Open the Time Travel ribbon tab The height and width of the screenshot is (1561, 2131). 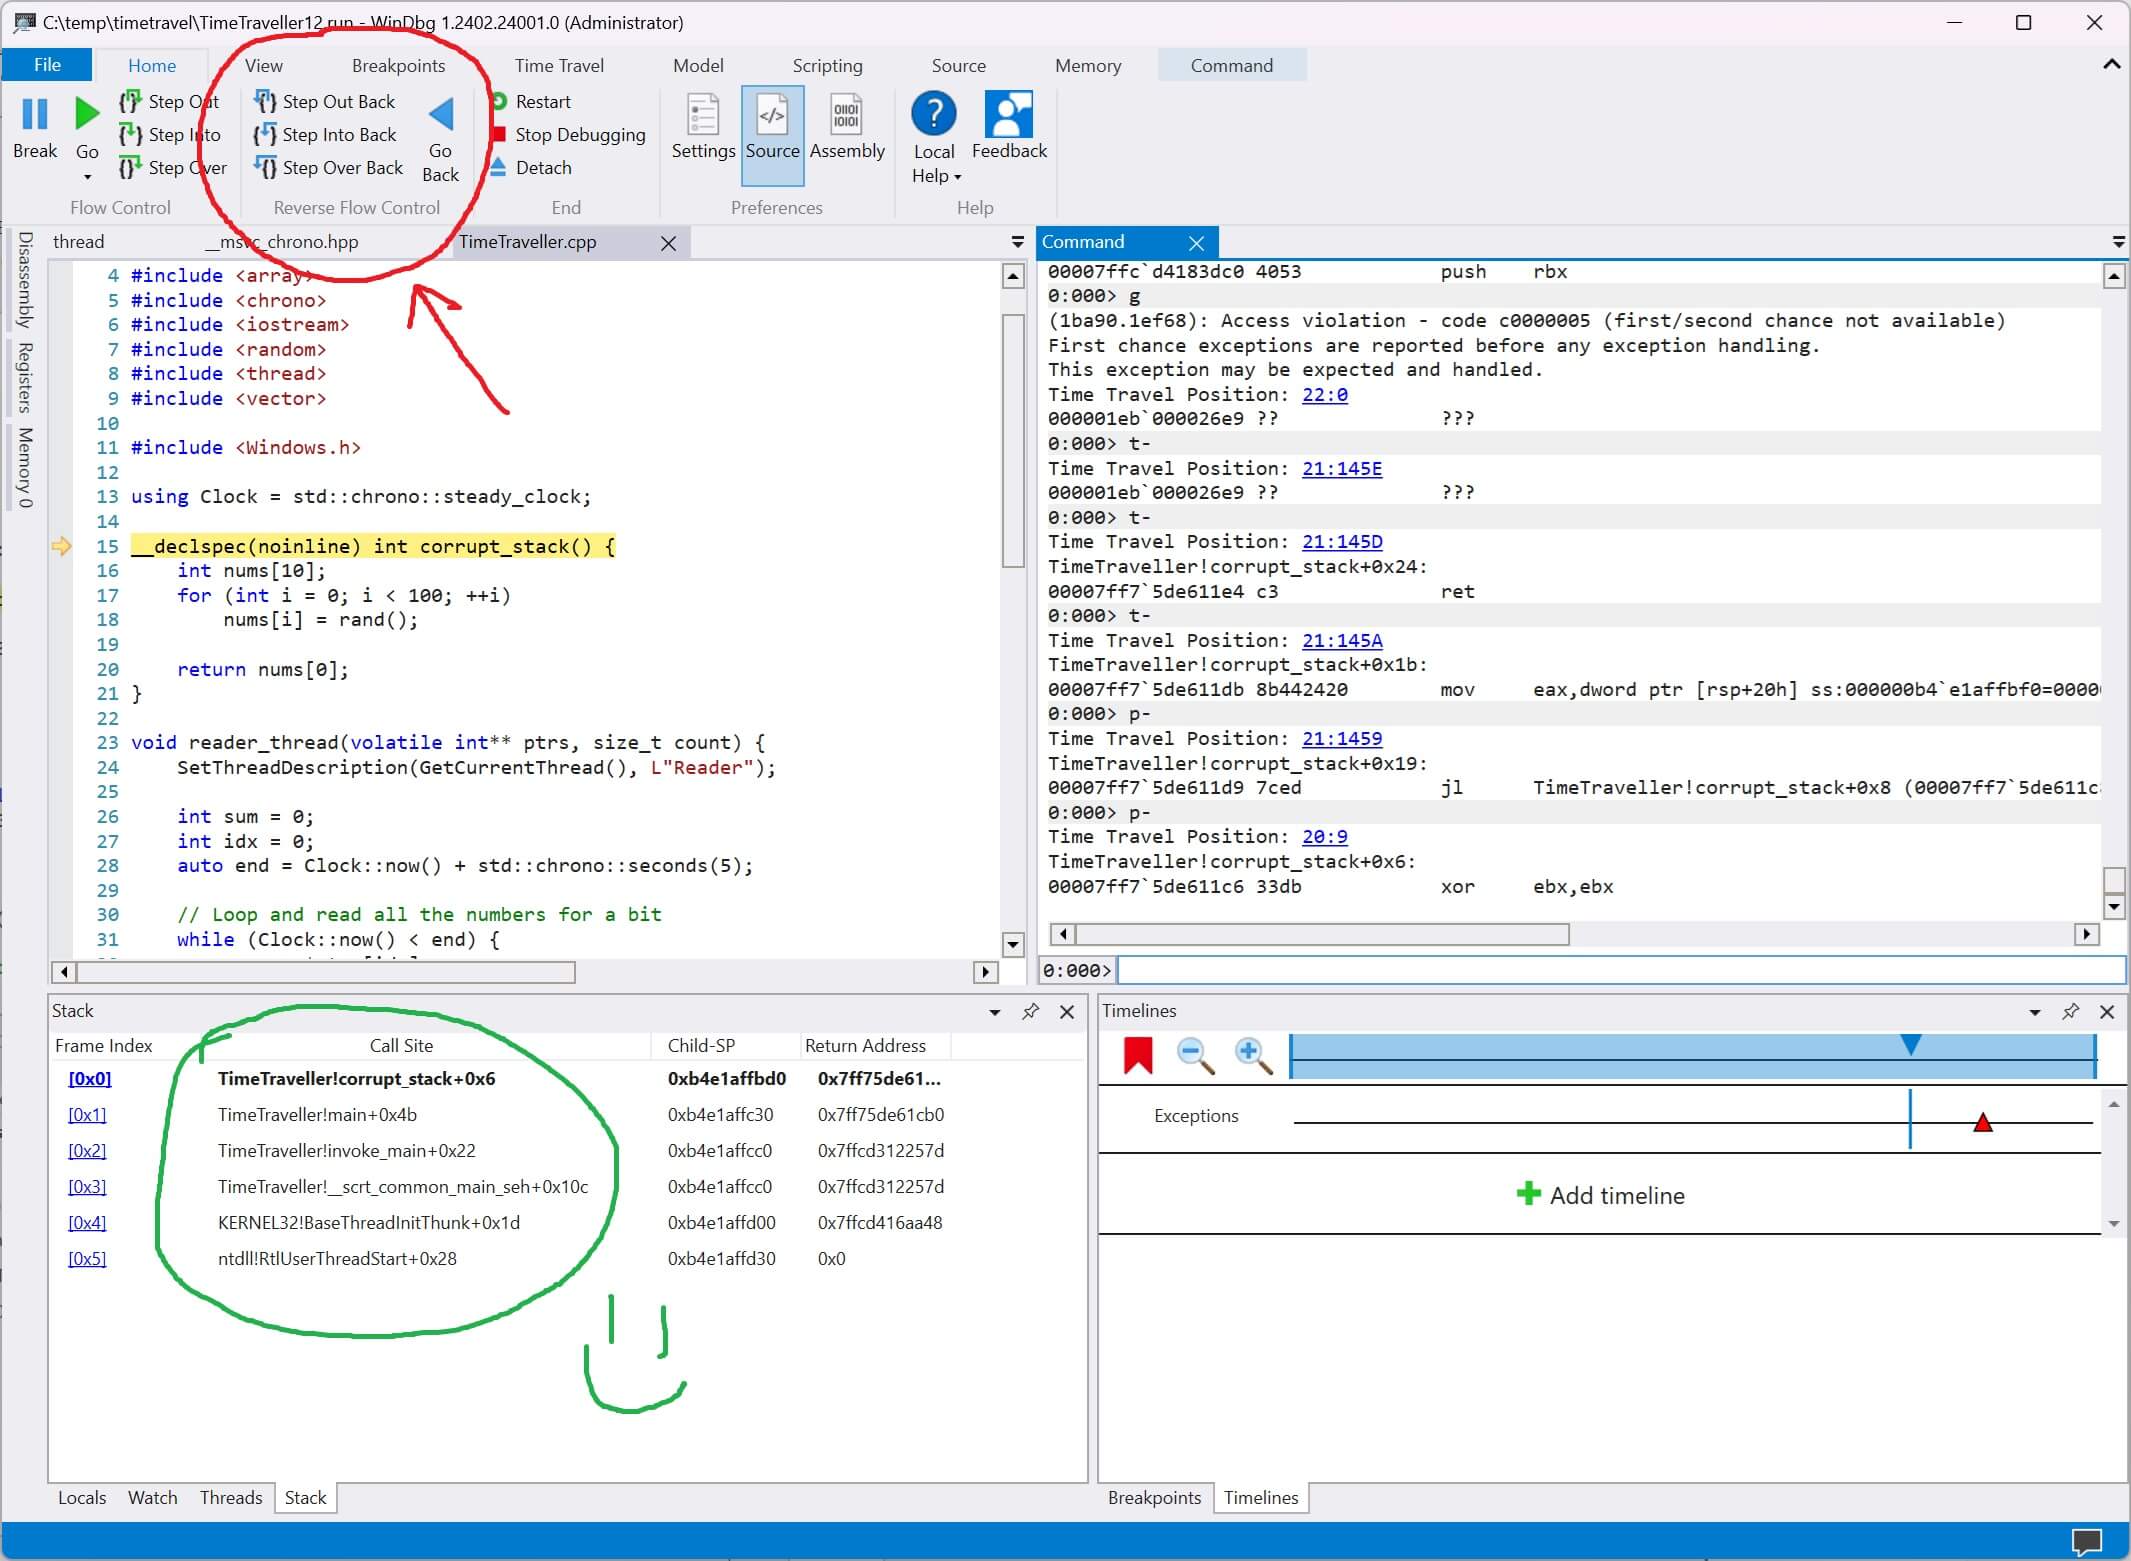pyautogui.click(x=559, y=66)
